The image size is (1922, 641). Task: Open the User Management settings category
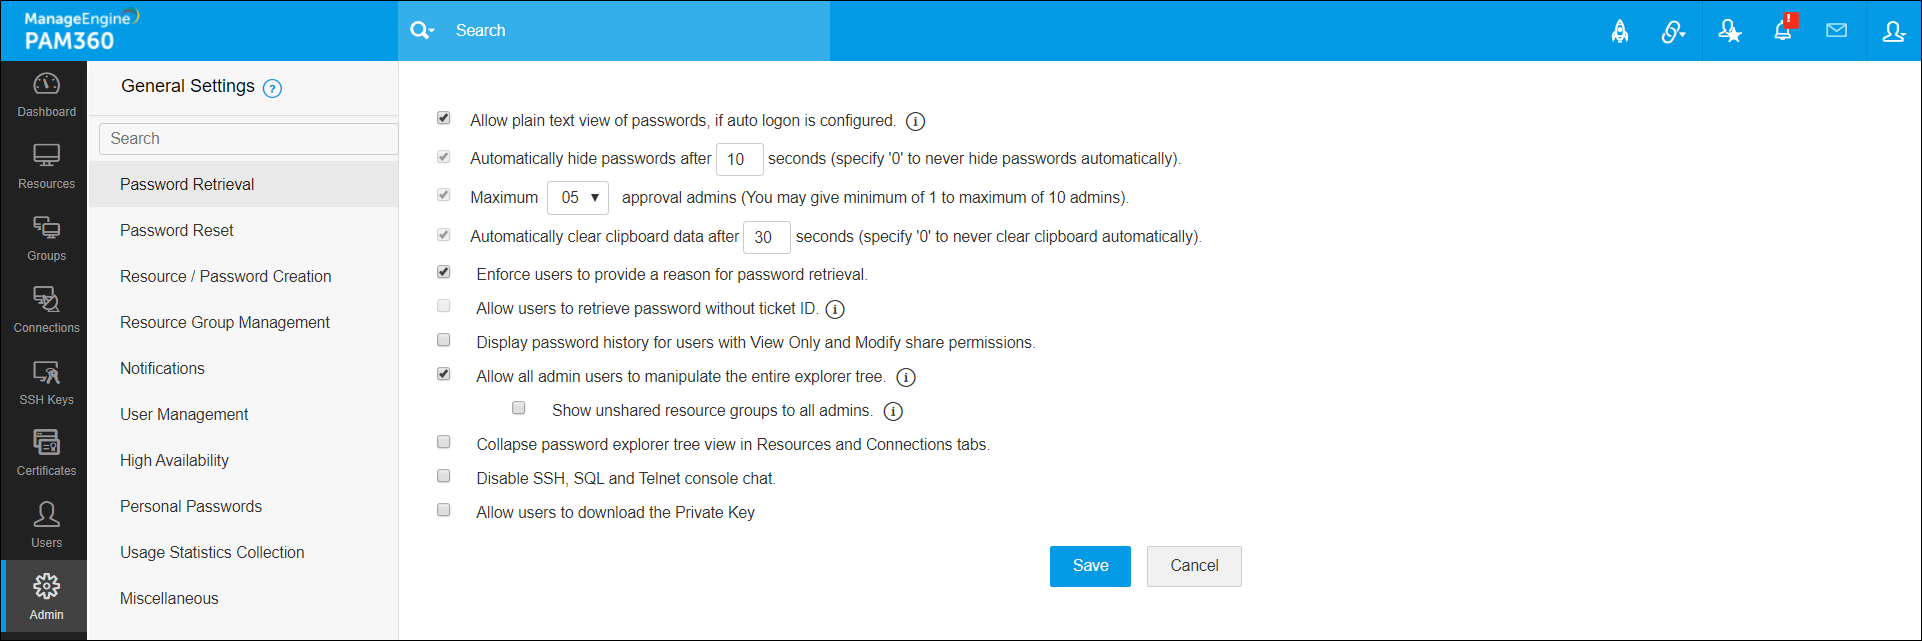point(184,414)
